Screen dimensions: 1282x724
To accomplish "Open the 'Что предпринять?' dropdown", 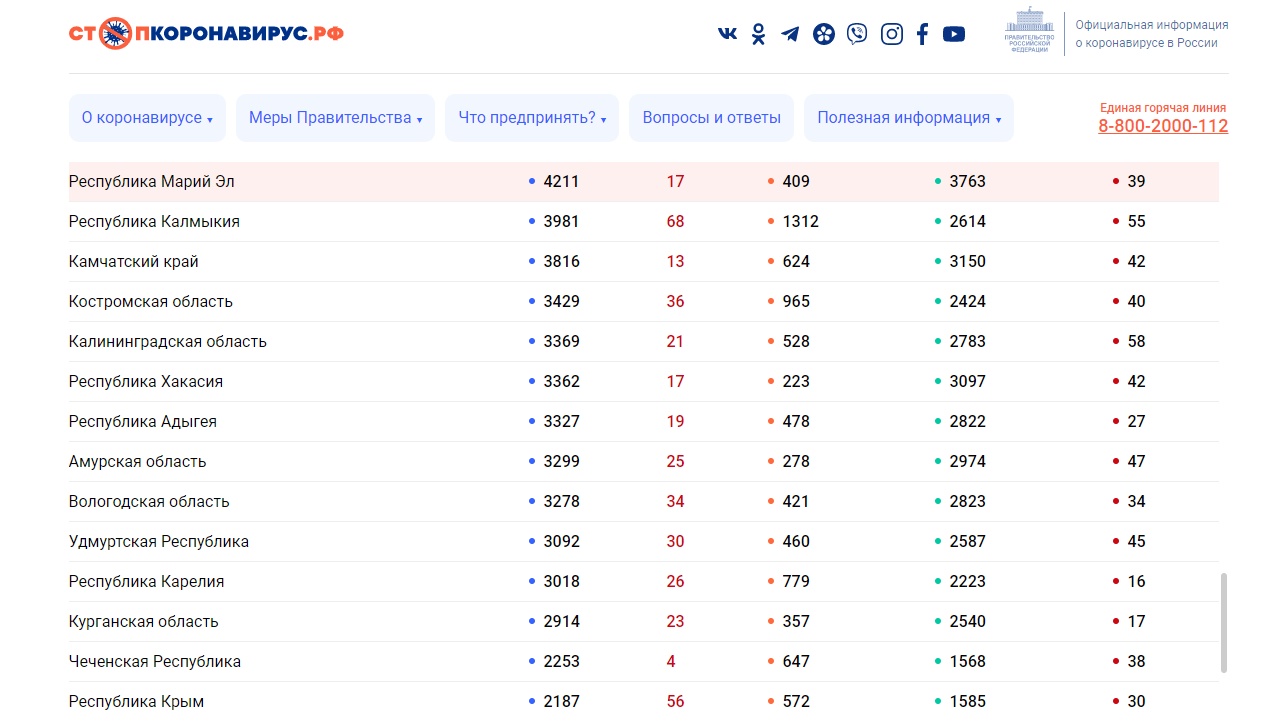I will point(532,118).
